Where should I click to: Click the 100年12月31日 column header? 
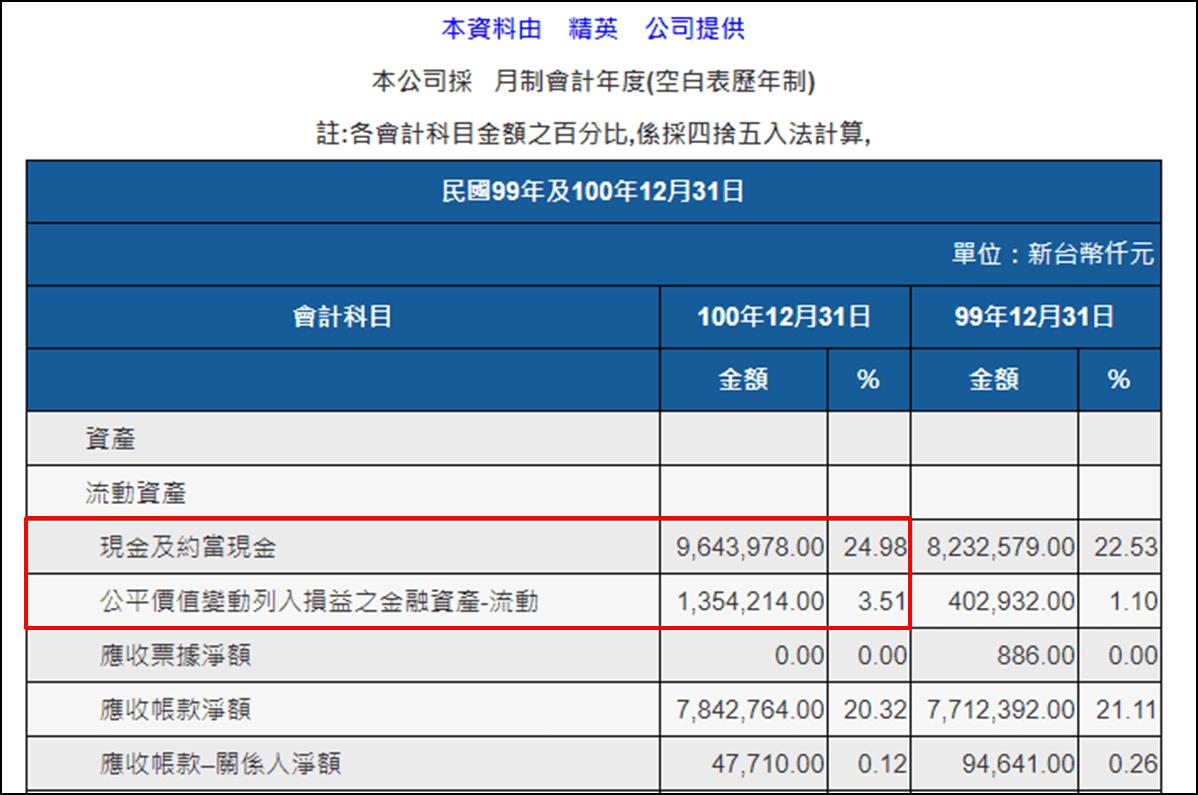784,316
